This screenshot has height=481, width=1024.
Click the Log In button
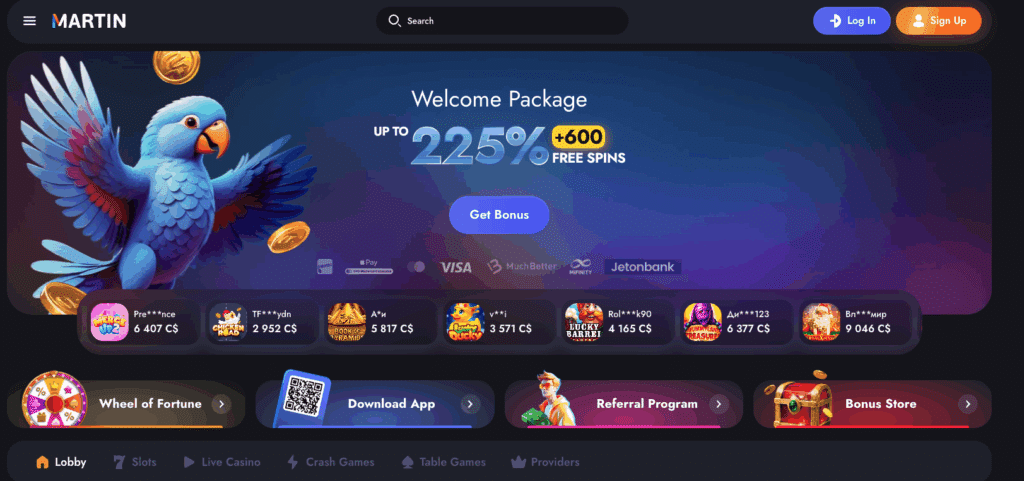852,21
